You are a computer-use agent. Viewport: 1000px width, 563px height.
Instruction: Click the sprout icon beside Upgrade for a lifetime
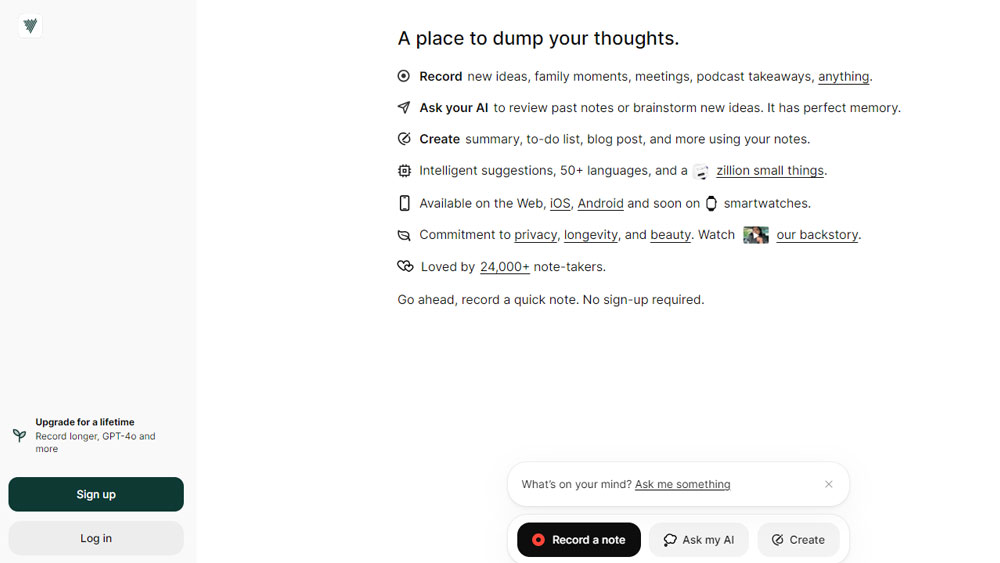coord(19,435)
